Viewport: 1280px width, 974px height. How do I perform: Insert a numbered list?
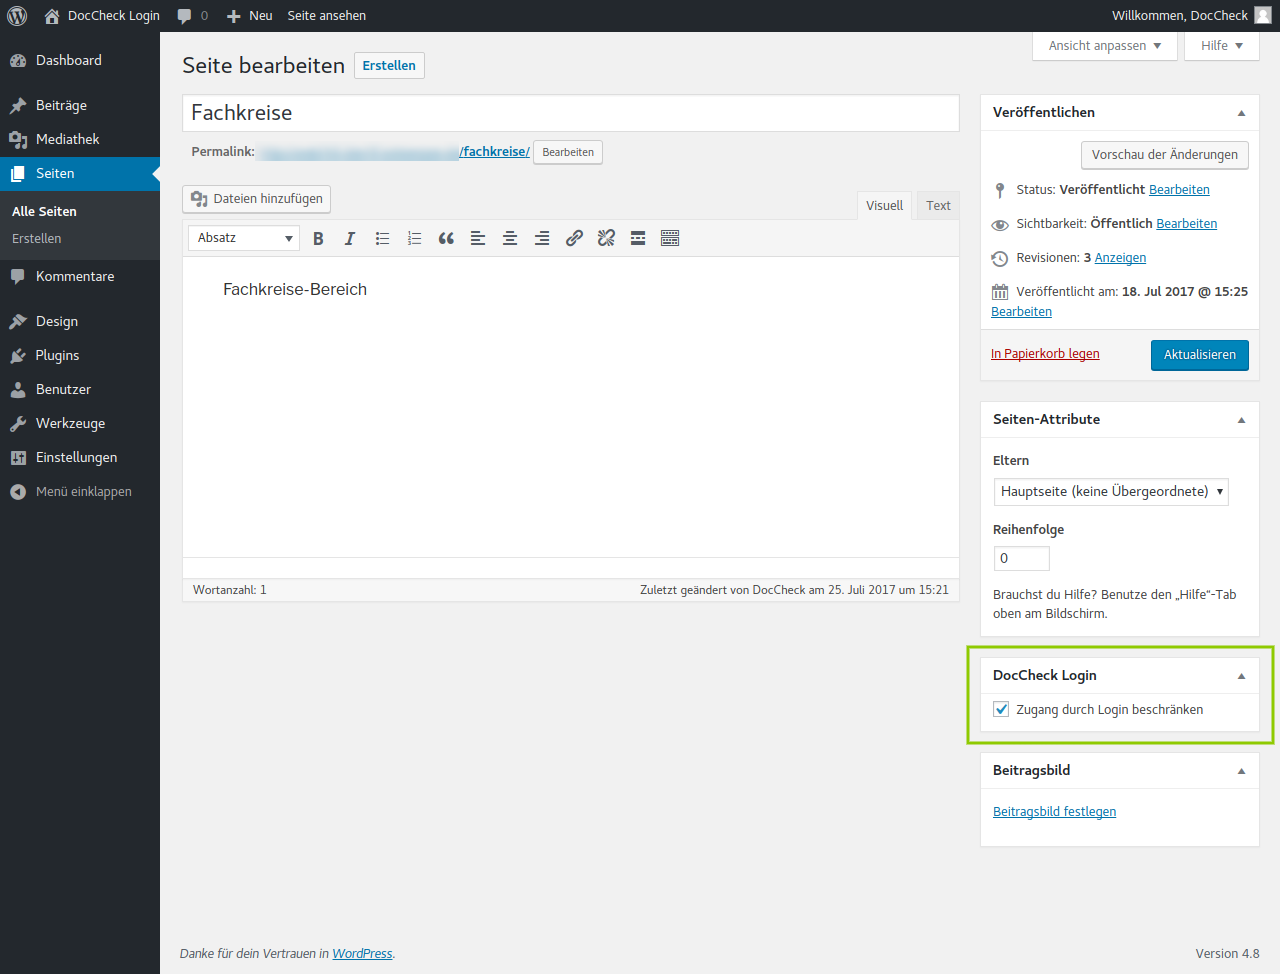tap(414, 238)
